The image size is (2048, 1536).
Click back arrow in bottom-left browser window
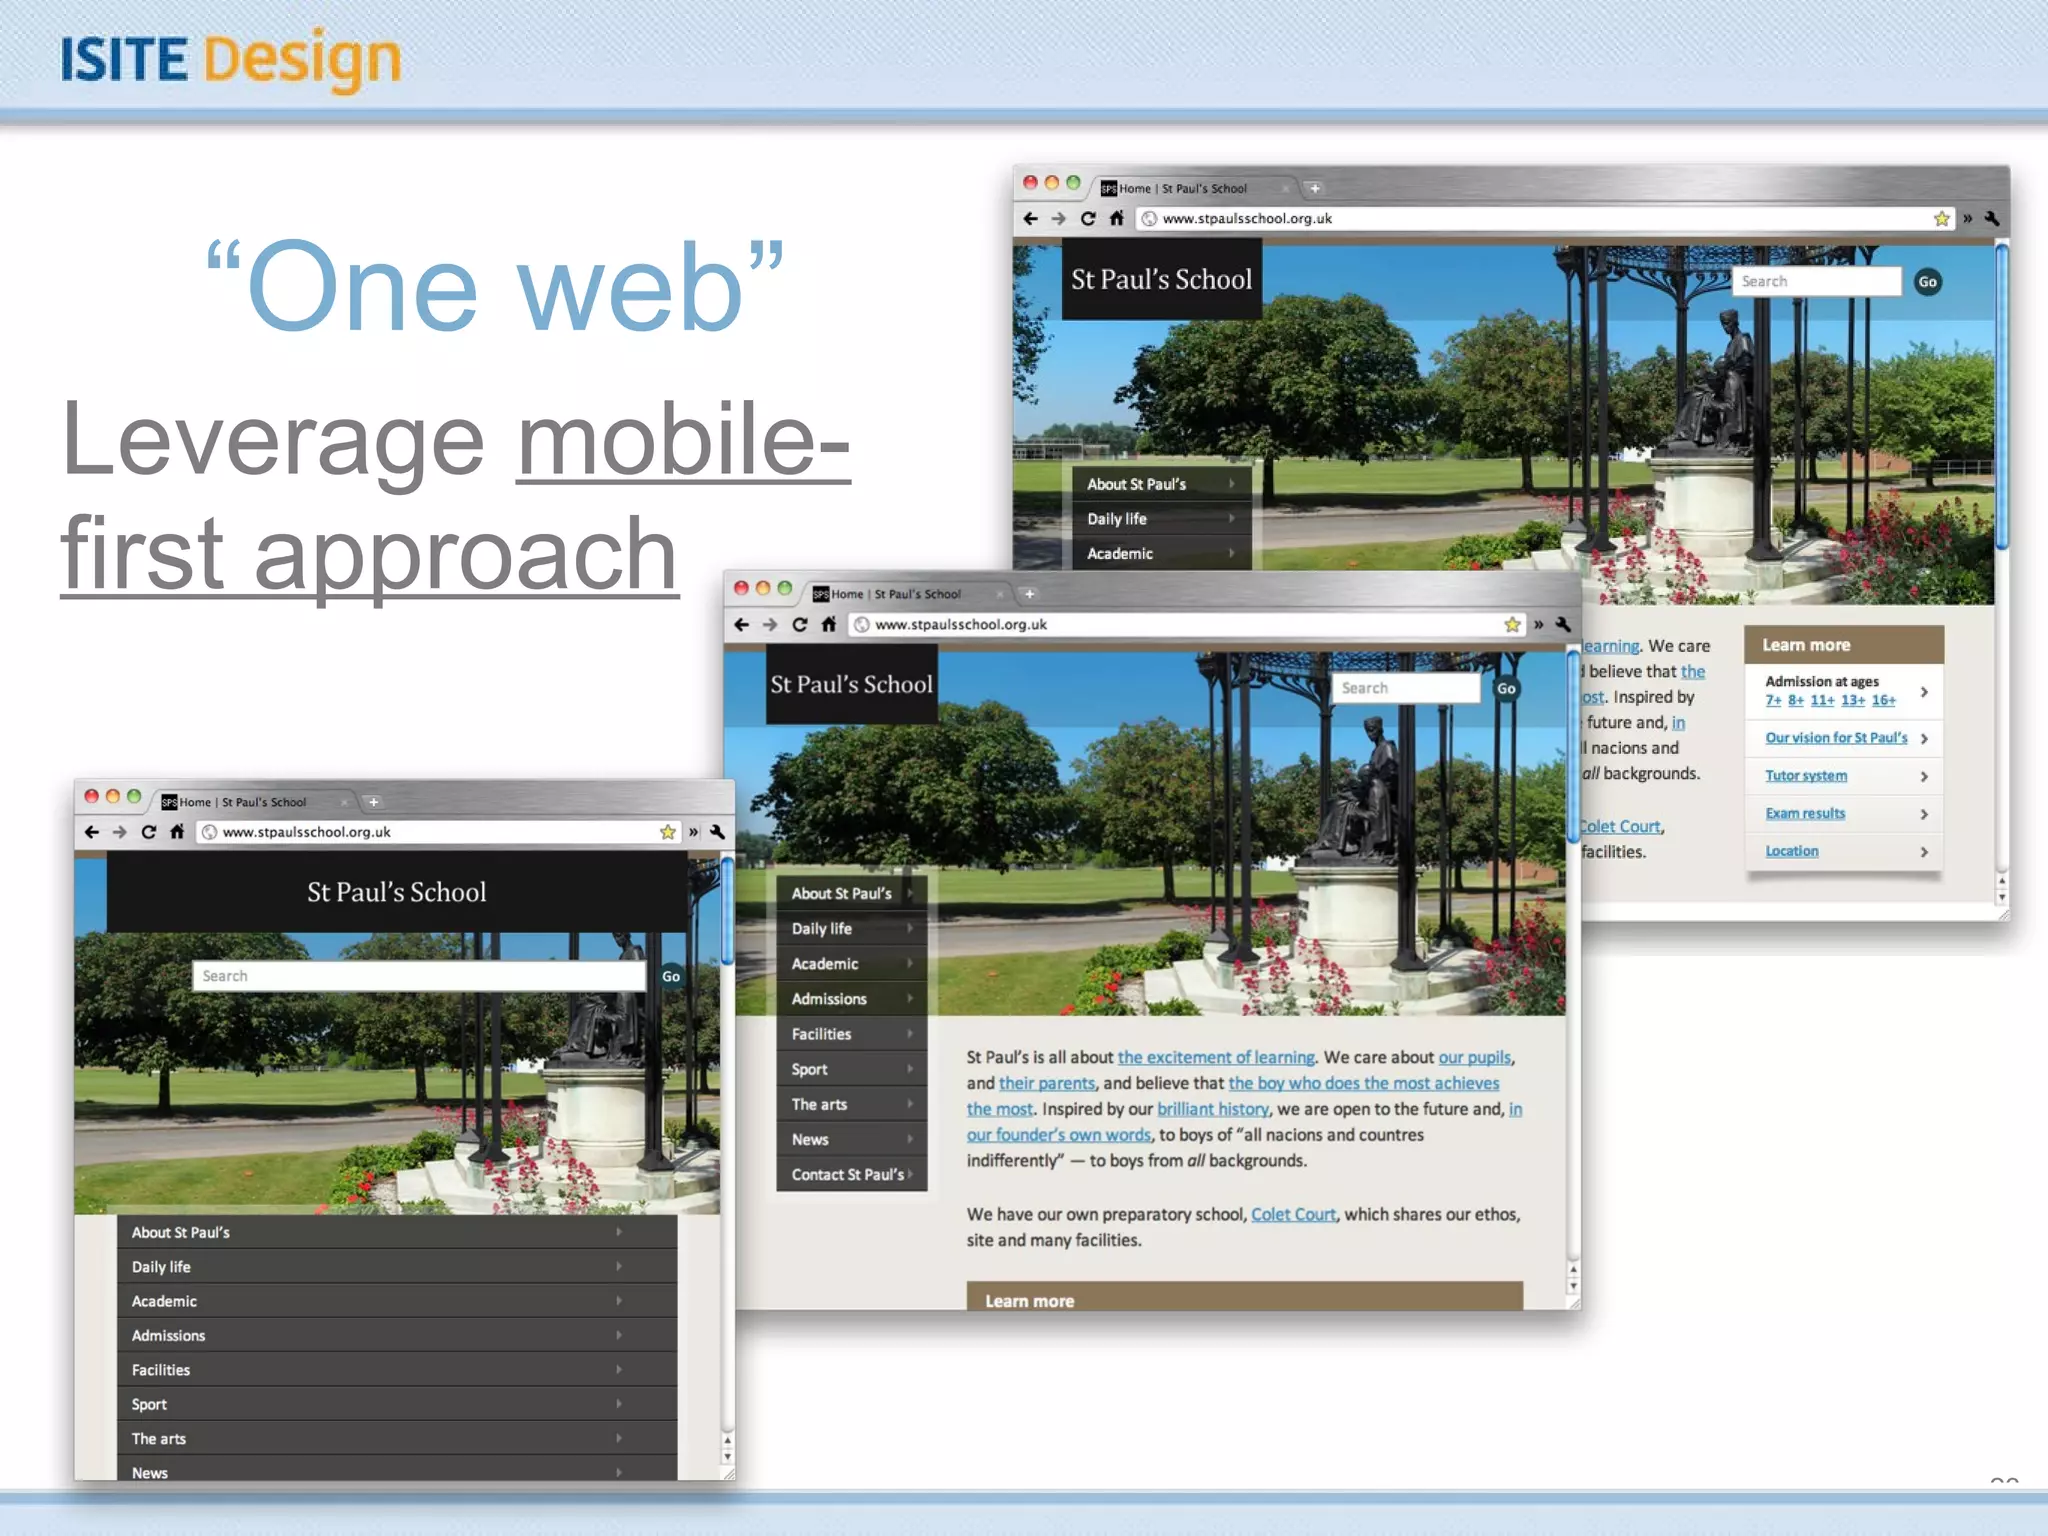(92, 832)
